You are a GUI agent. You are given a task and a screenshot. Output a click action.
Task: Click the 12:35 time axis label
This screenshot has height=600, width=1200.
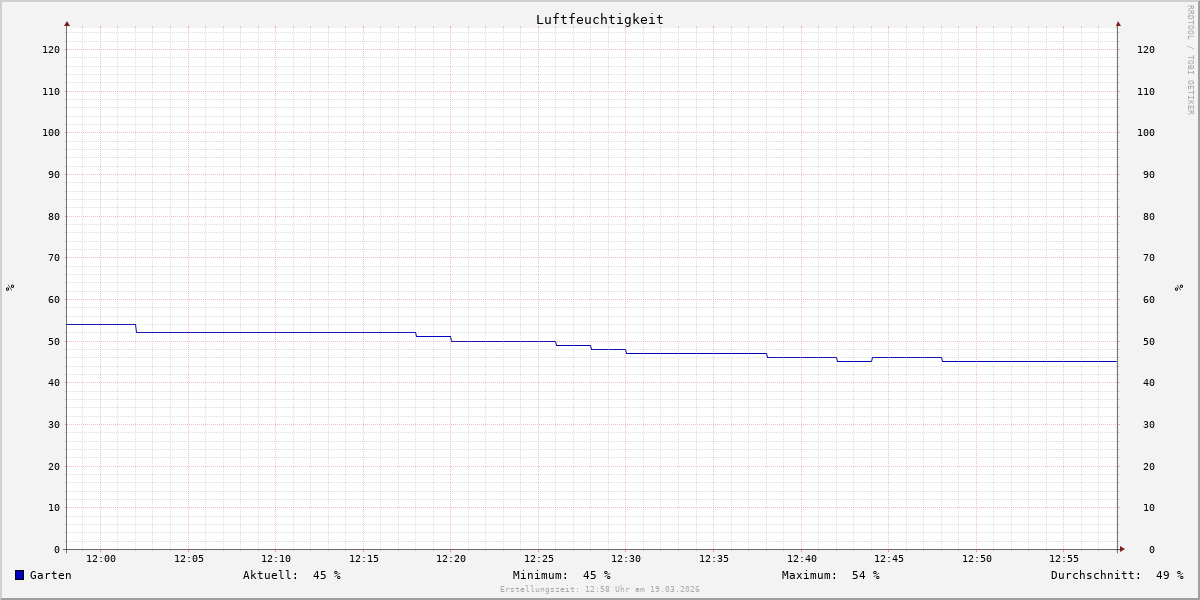point(714,559)
